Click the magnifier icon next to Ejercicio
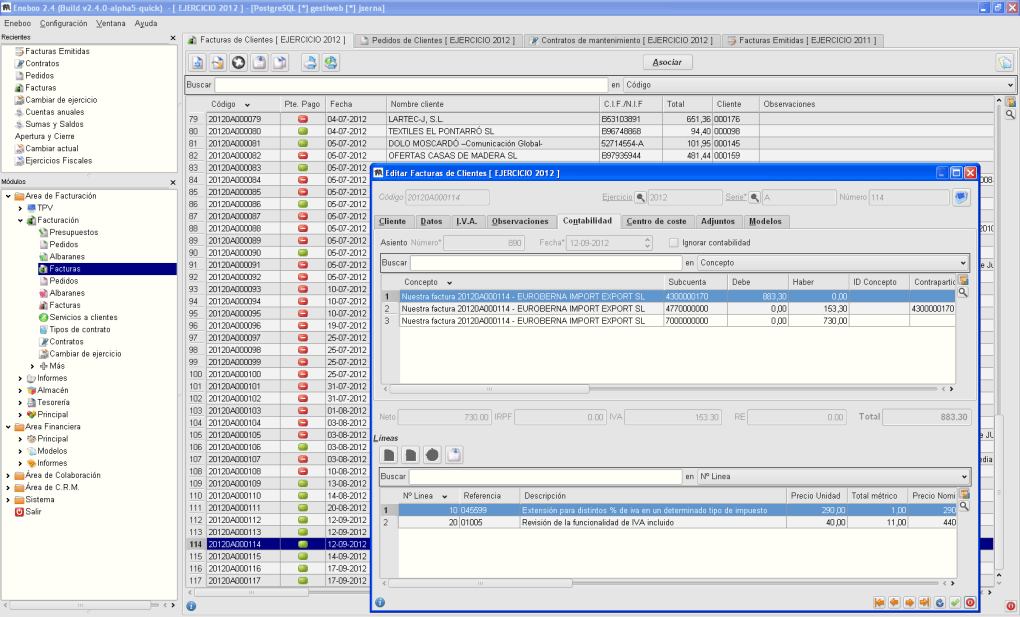The width and height of the screenshot is (1020, 617). [x=641, y=197]
